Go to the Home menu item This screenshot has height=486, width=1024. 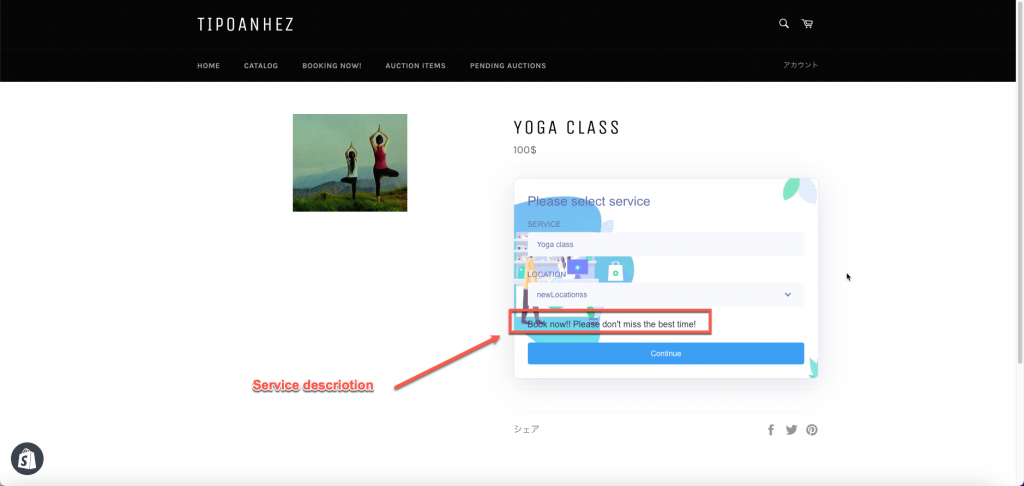[x=208, y=66]
